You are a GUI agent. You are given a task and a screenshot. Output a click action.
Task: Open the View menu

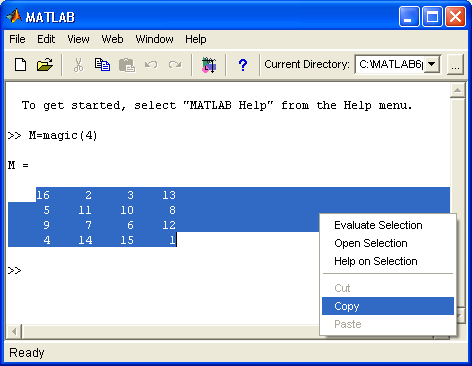pyautogui.click(x=78, y=39)
